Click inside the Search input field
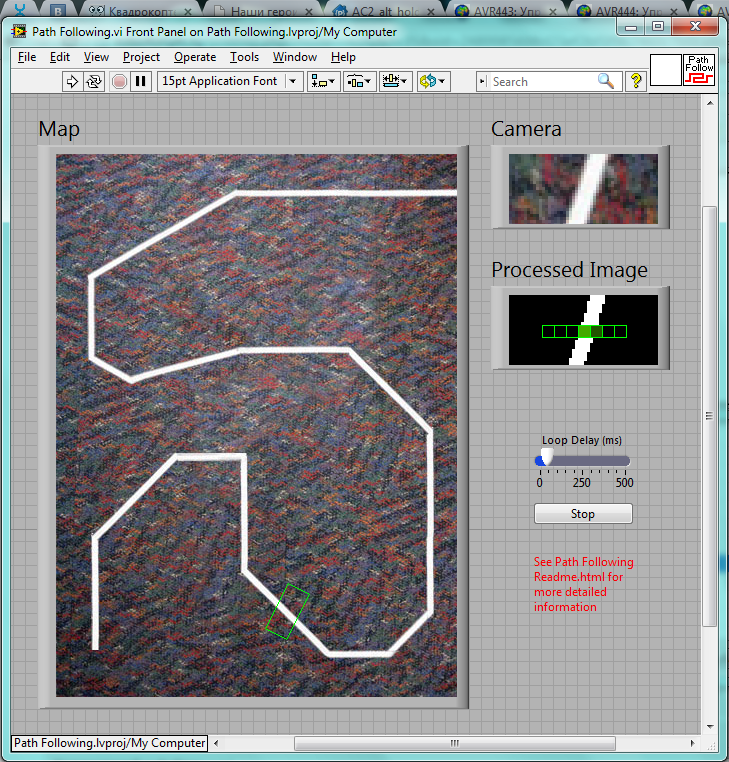 [x=540, y=82]
